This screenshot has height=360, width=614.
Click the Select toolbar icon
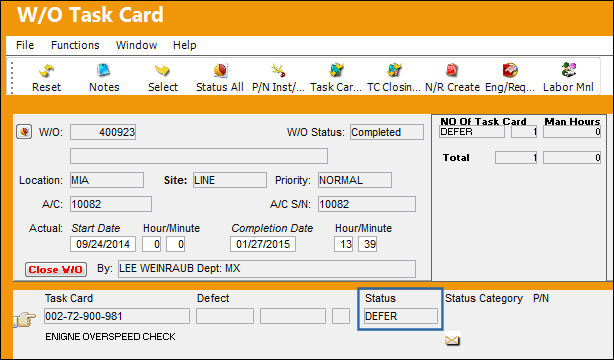point(162,71)
